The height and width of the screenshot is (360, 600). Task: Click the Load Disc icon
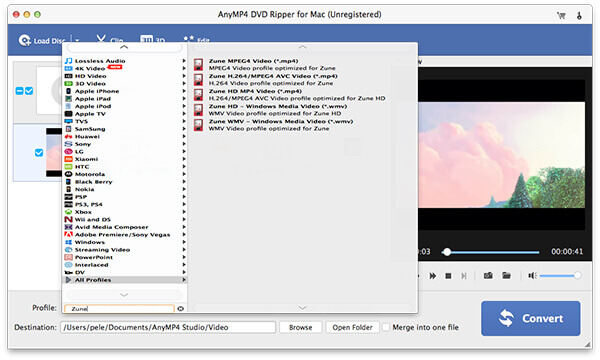click(24, 41)
